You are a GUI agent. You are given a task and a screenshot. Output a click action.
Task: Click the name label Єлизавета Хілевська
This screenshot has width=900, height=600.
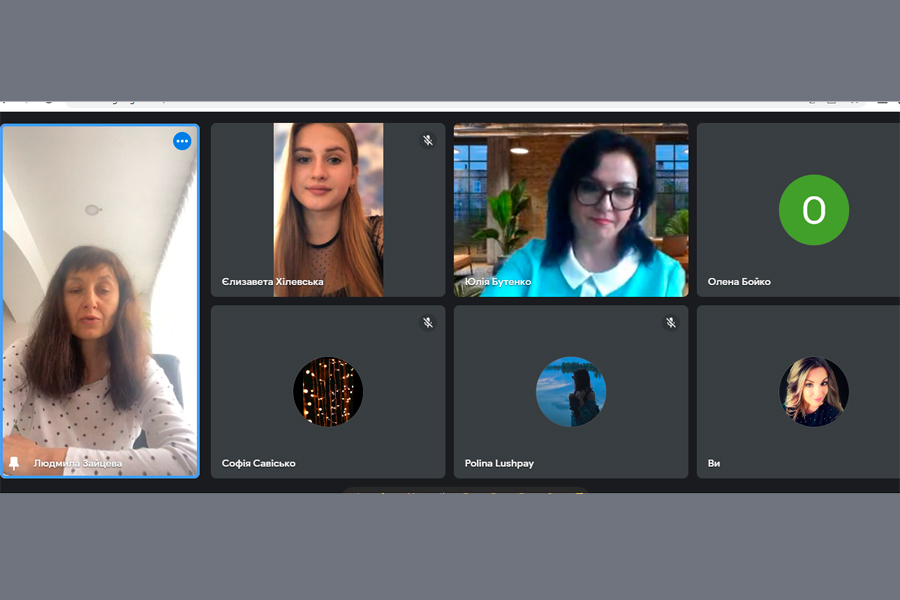[273, 281]
